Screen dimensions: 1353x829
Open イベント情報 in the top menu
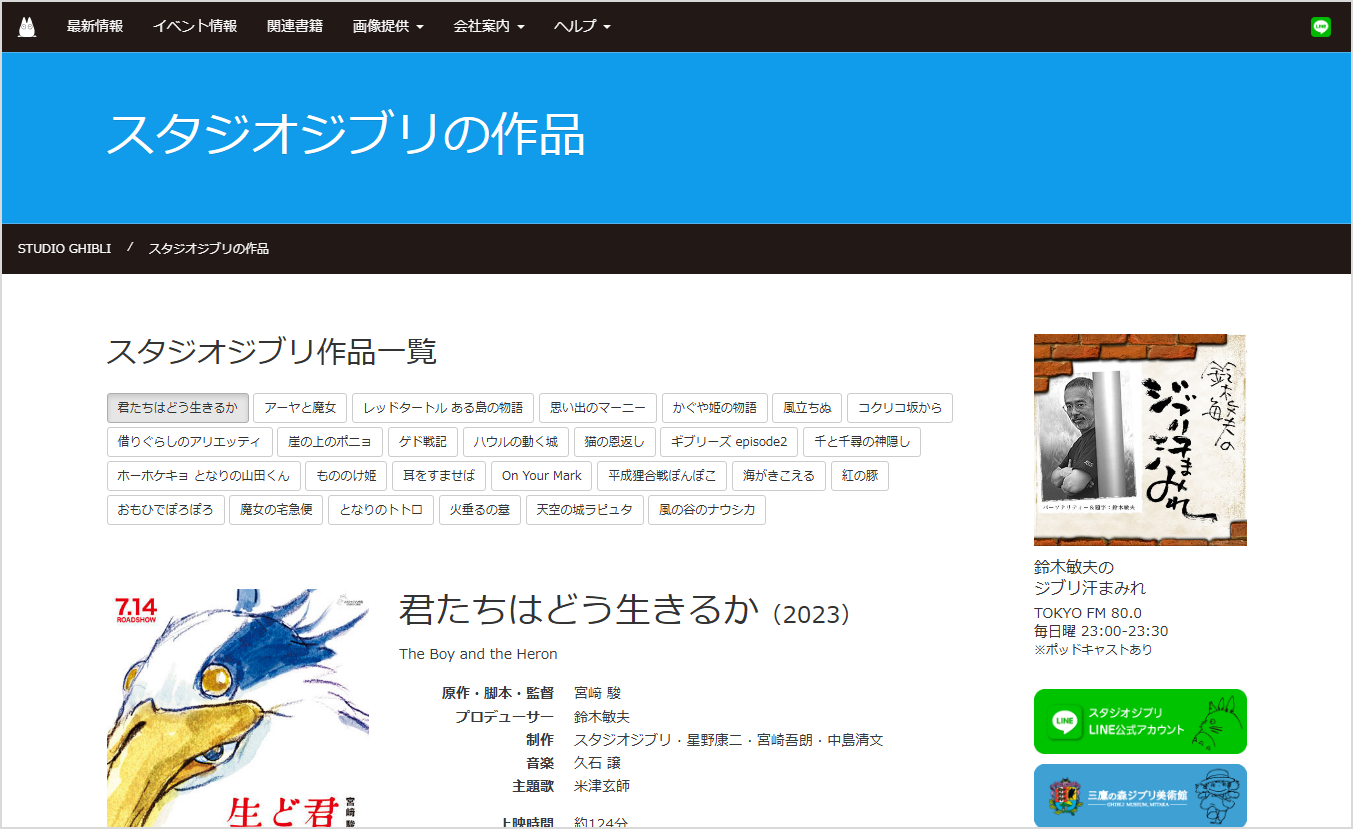[195, 27]
